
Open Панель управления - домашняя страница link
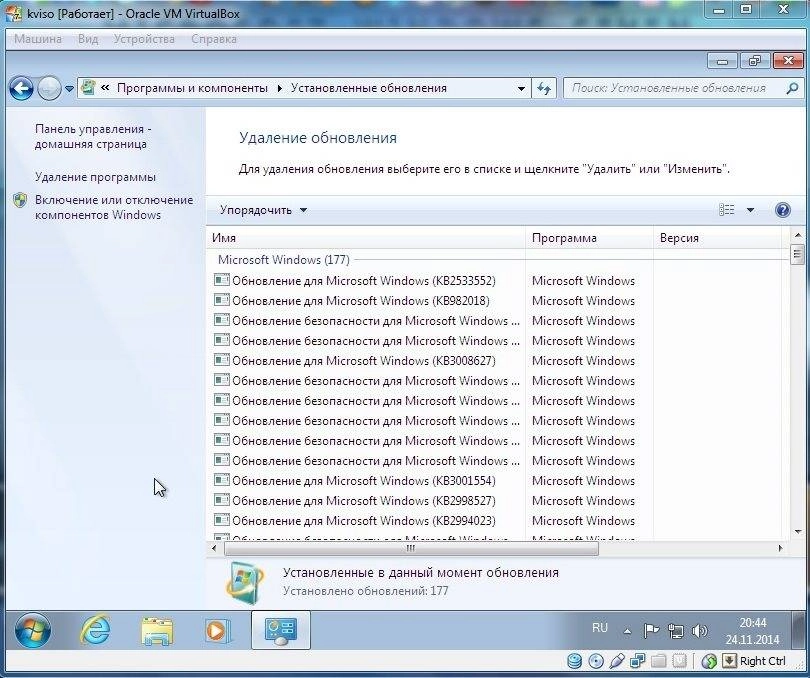[x=93, y=136]
